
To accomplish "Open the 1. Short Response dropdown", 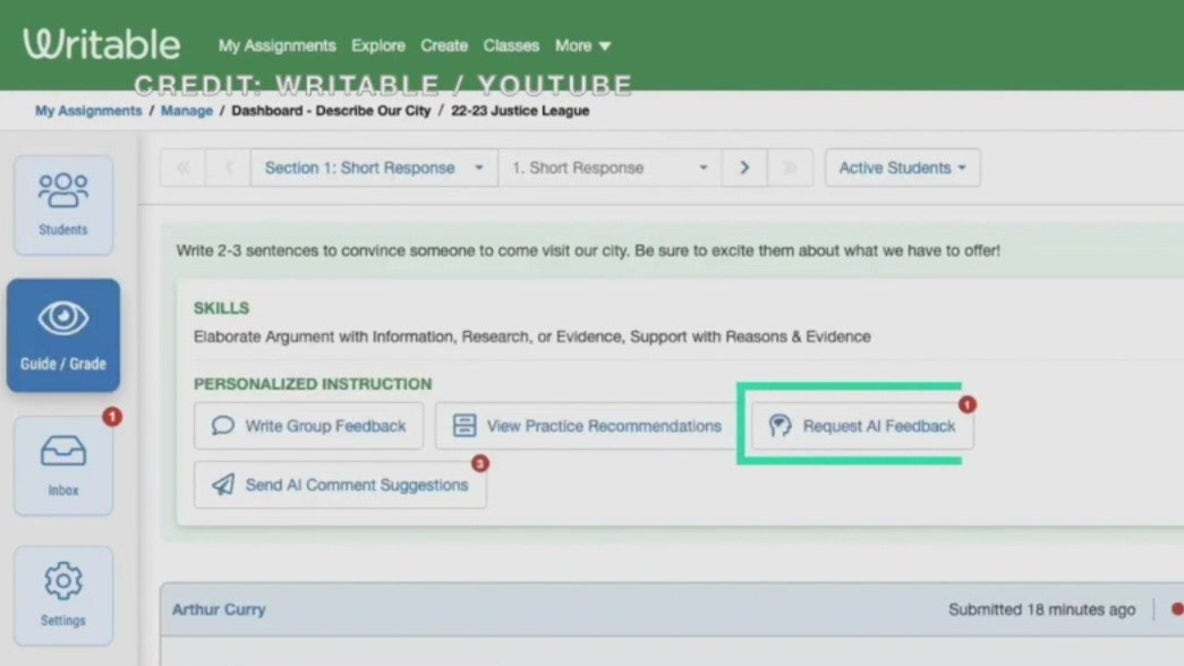I will tap(609, 168).
